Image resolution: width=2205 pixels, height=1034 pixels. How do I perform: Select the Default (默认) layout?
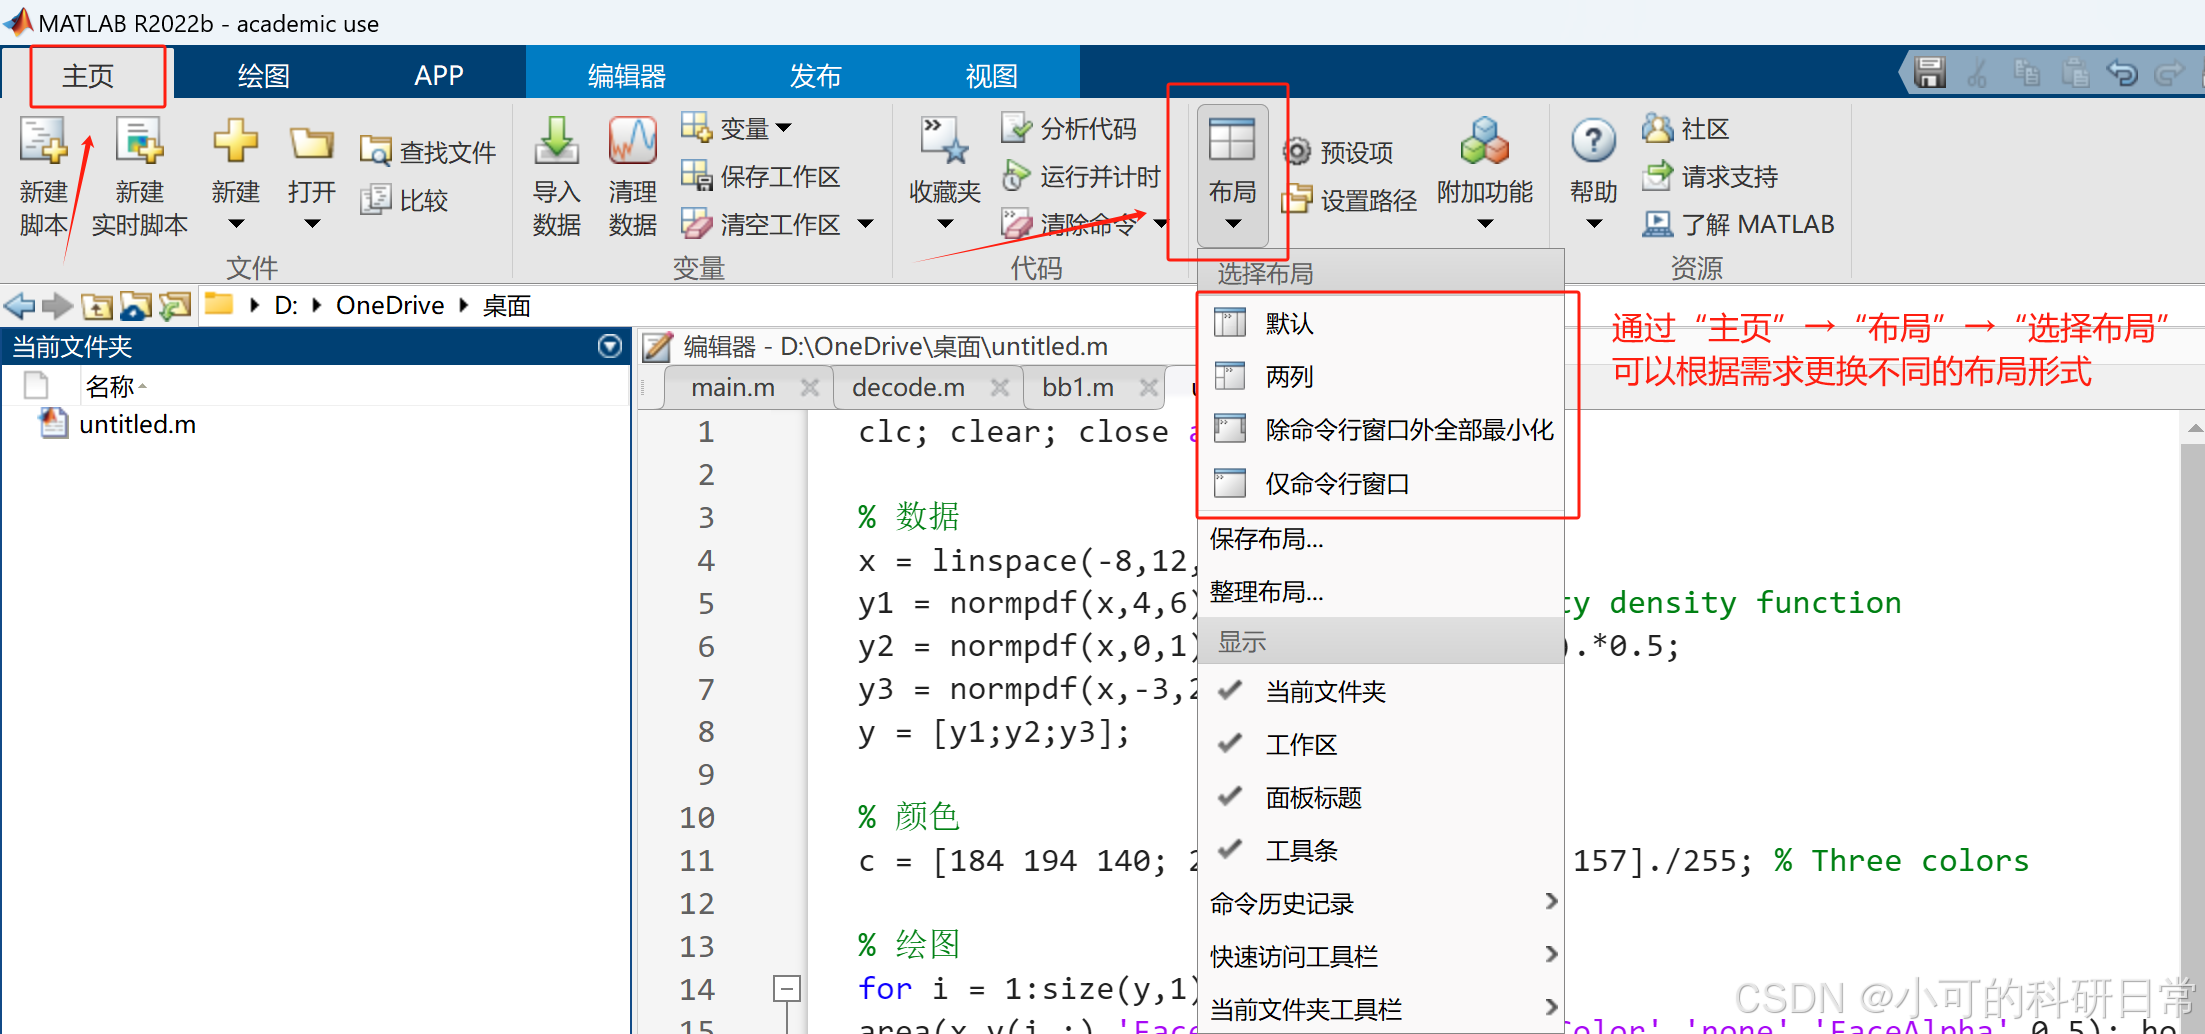[1380, 323]
